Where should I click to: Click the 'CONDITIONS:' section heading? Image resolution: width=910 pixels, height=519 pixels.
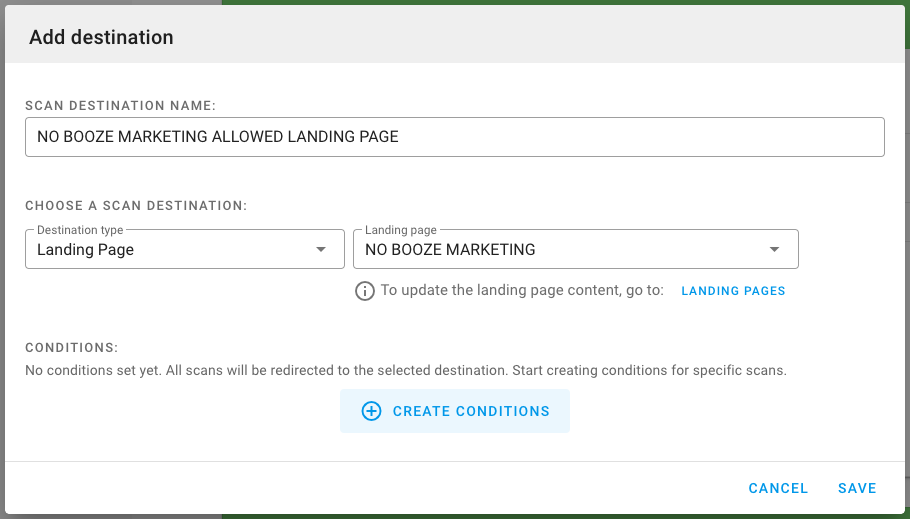pyautogui.click(x=71, y=348)
